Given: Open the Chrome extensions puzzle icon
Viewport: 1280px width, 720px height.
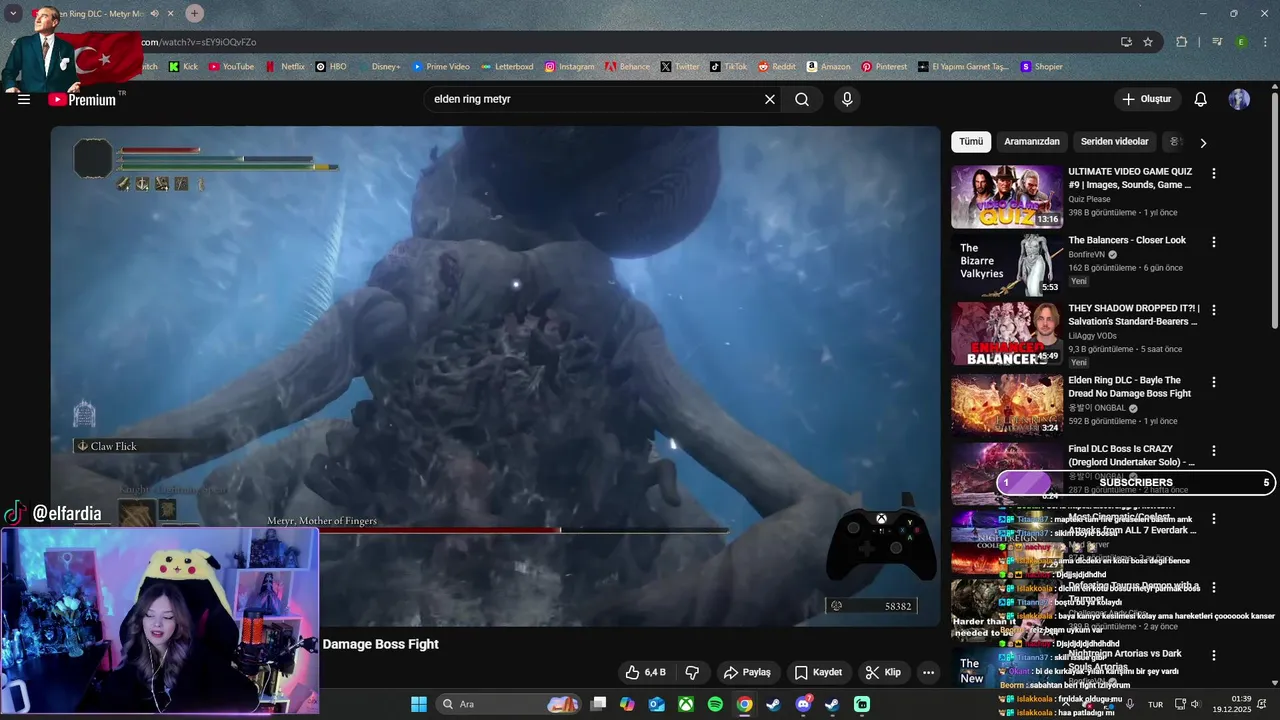Looking at the screenshot, I should coord(1182,42).
